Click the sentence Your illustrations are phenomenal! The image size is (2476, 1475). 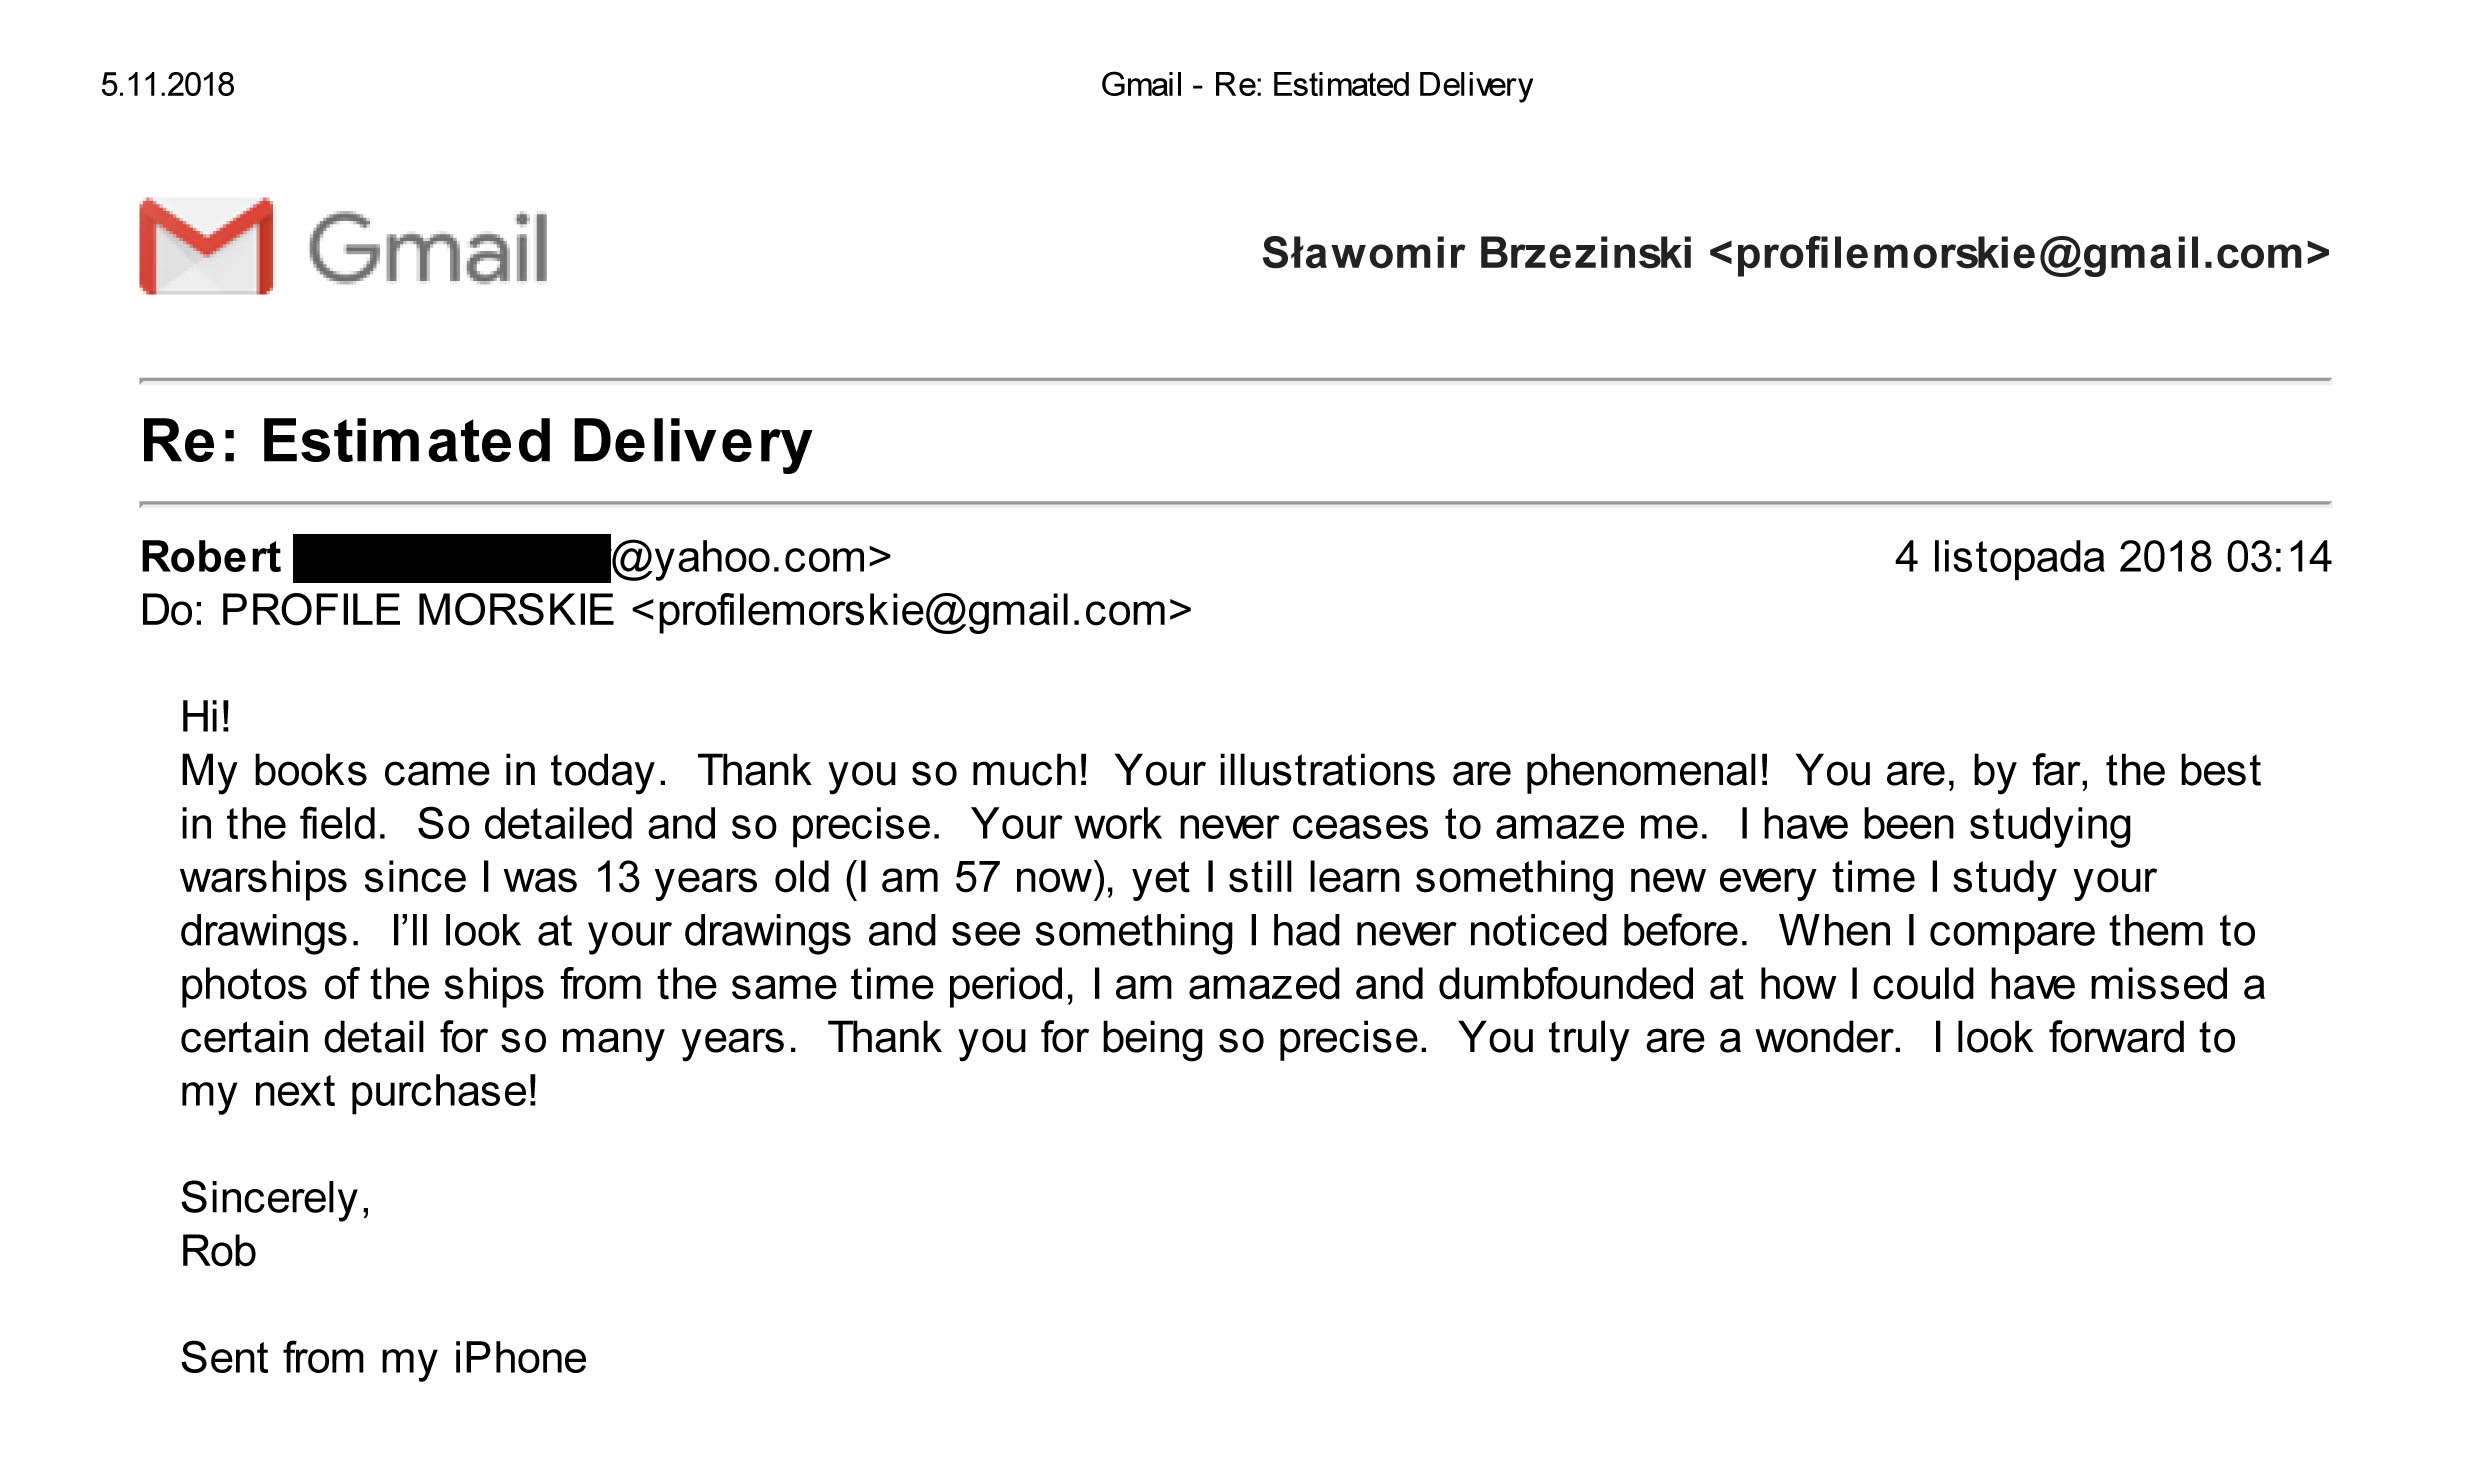[x=1442, y=771]
